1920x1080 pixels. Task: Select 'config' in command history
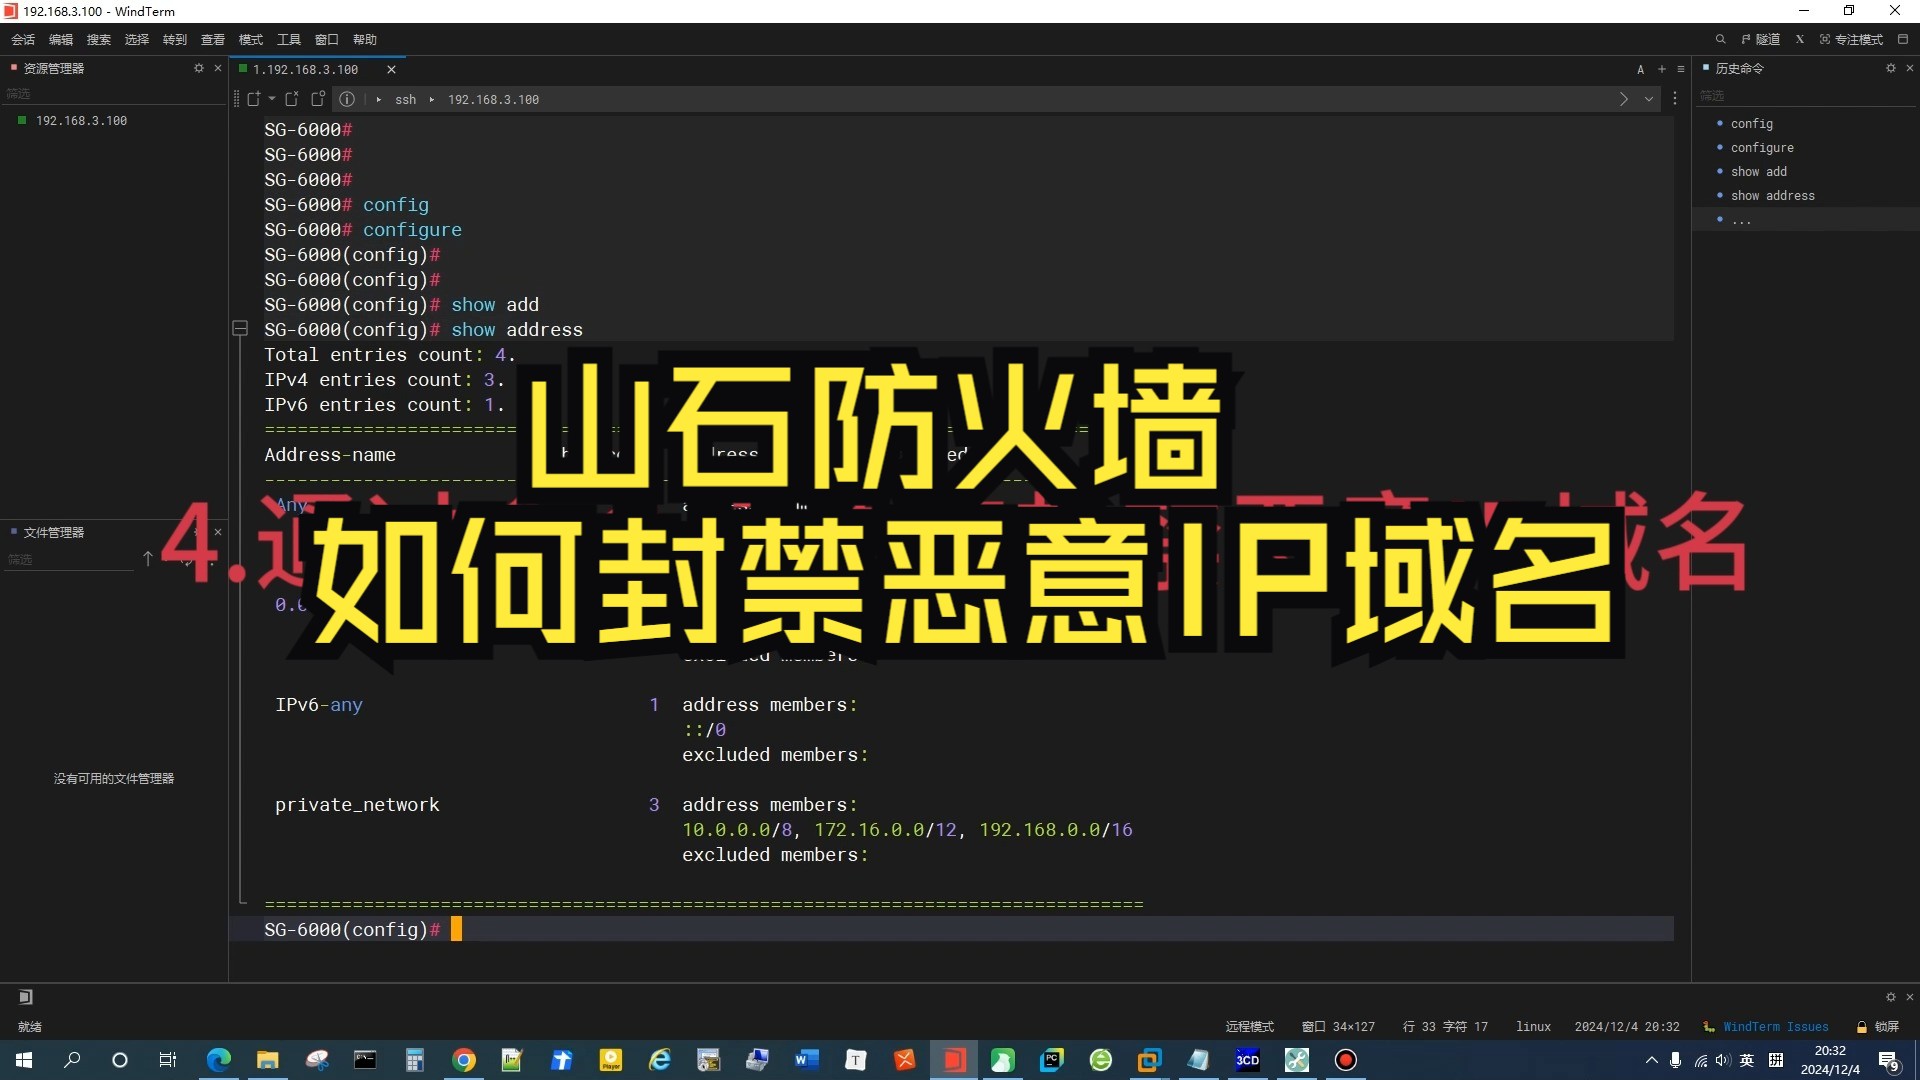pos(1751,124)
